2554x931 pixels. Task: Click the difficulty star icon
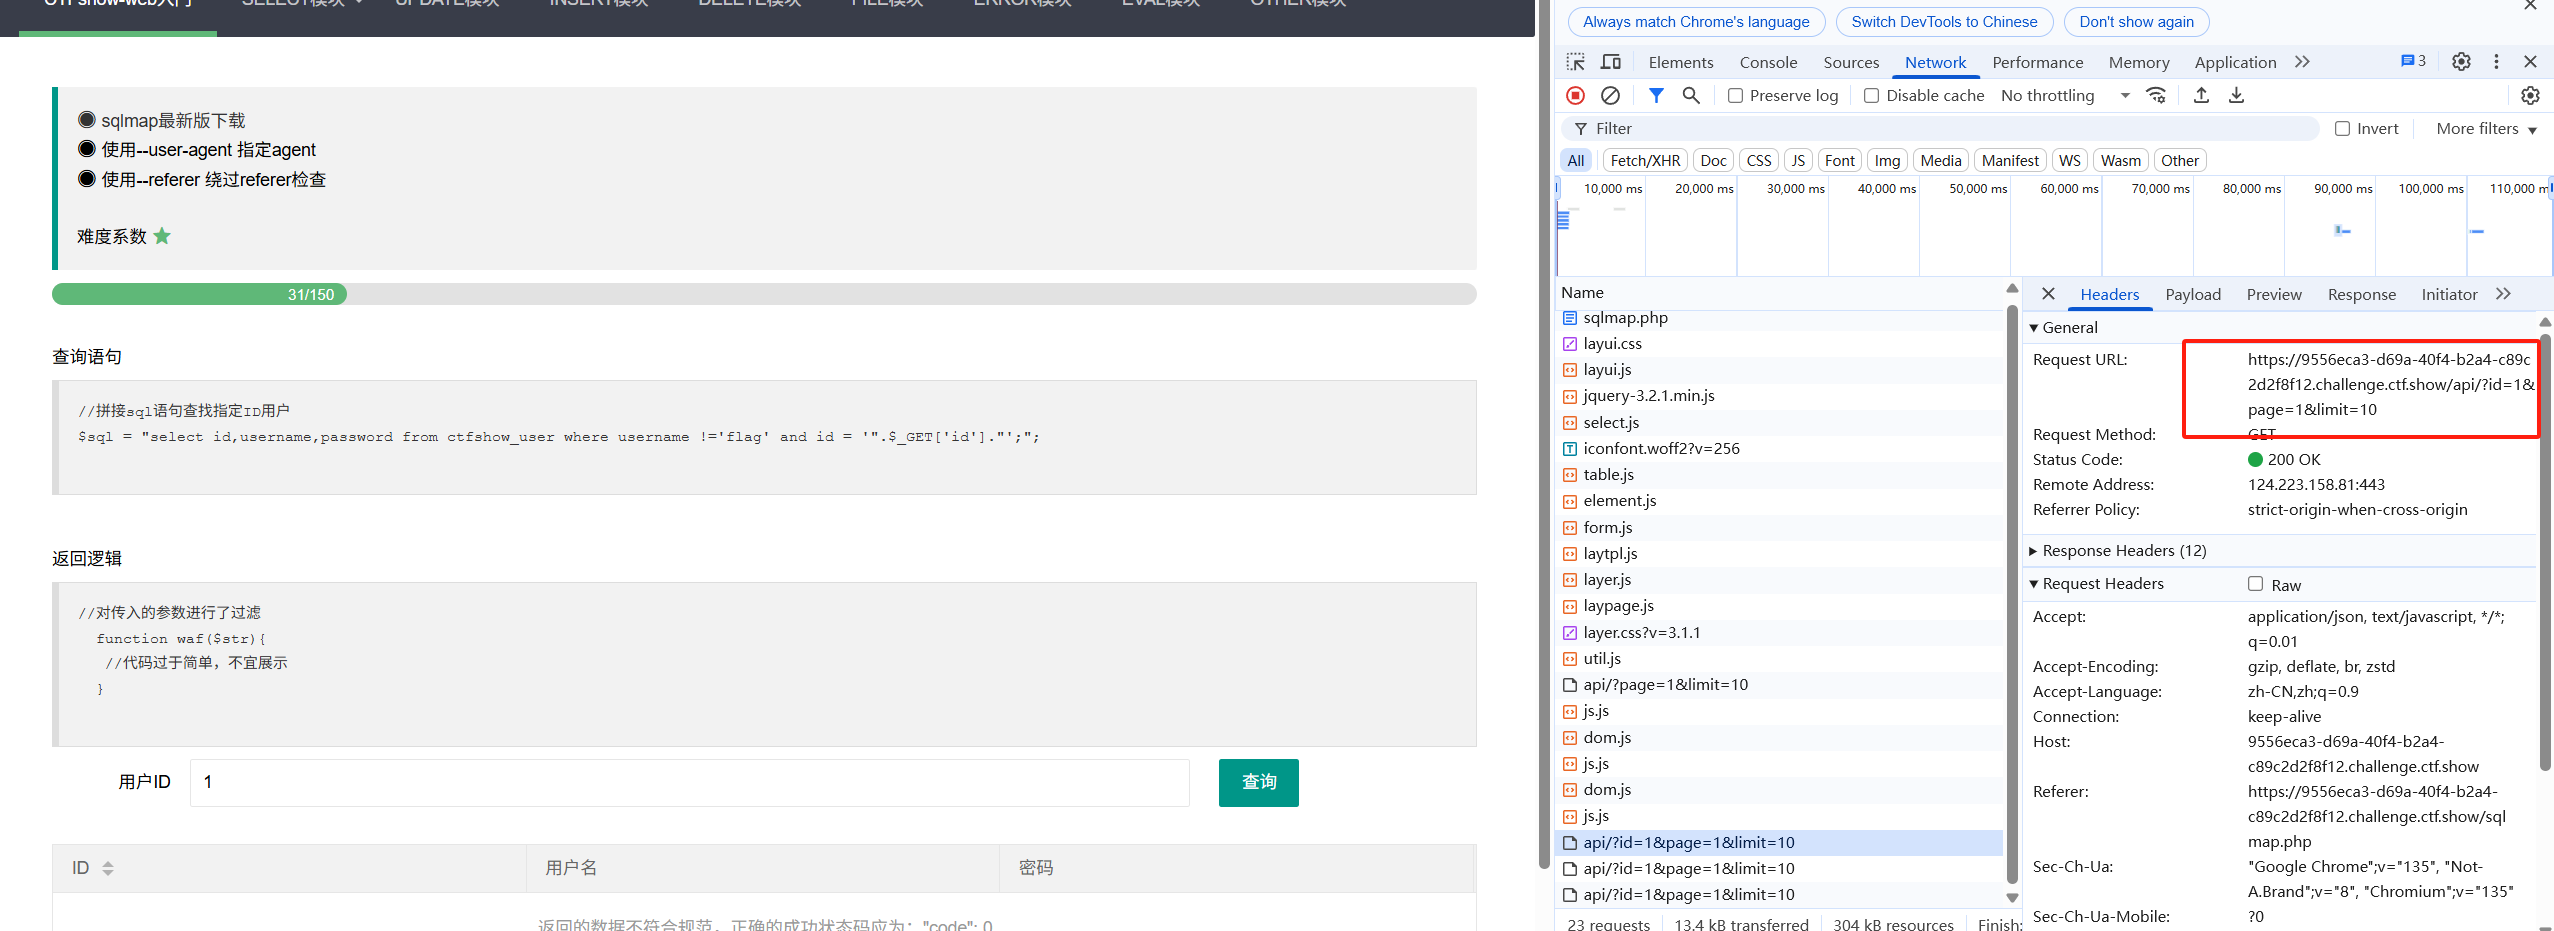click(162, 236)
